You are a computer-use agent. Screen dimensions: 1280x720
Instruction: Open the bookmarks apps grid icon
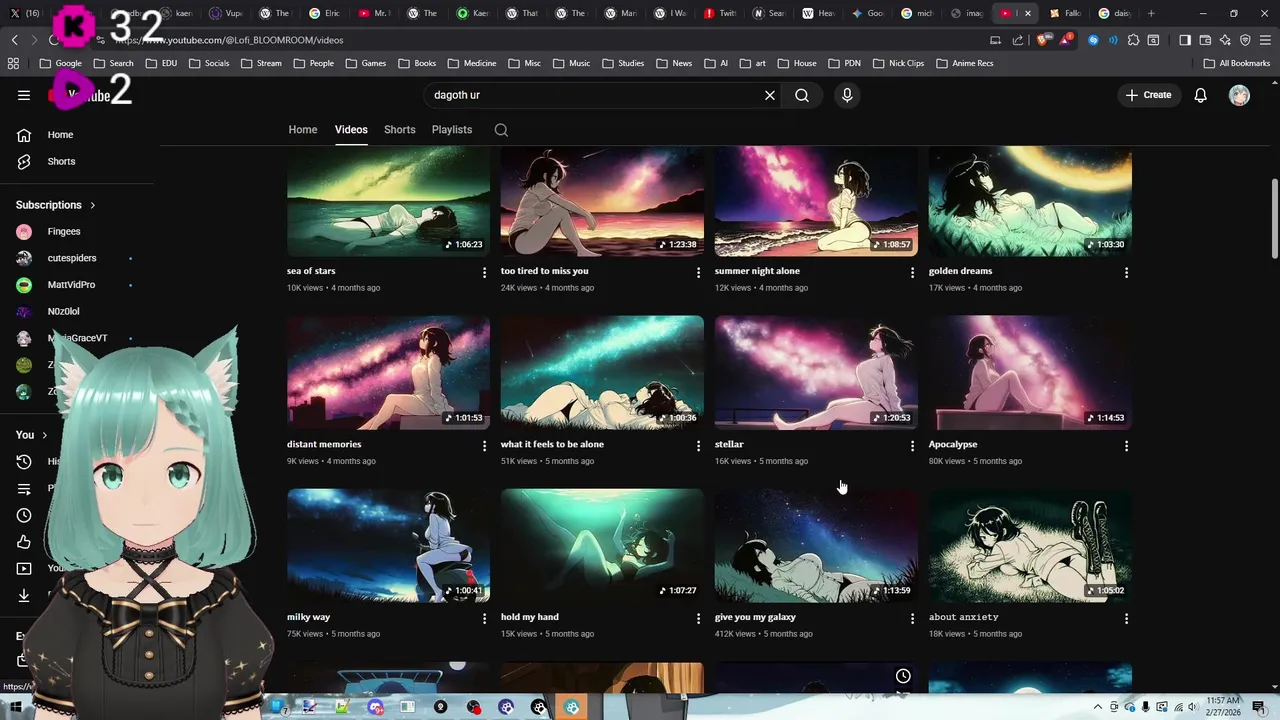tap(13, 63)
